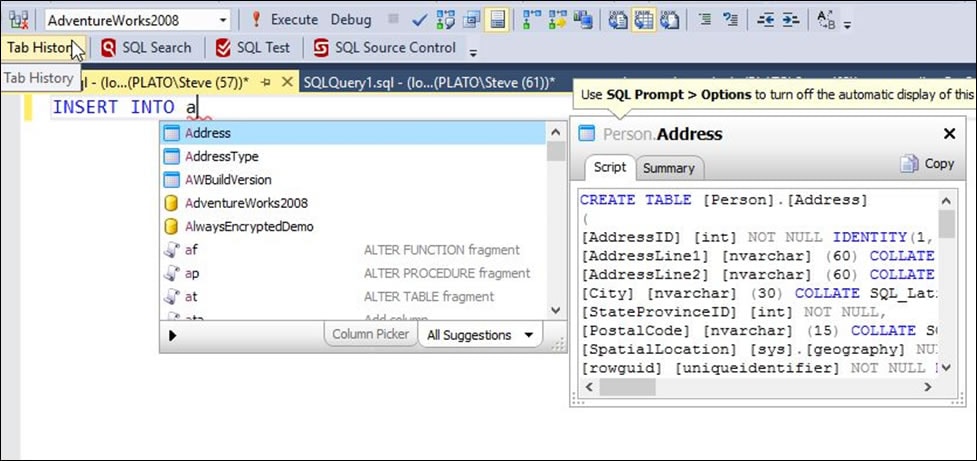977x461 pixels.
Task: Close the Person.Address info panel
Action: [949, 134]
